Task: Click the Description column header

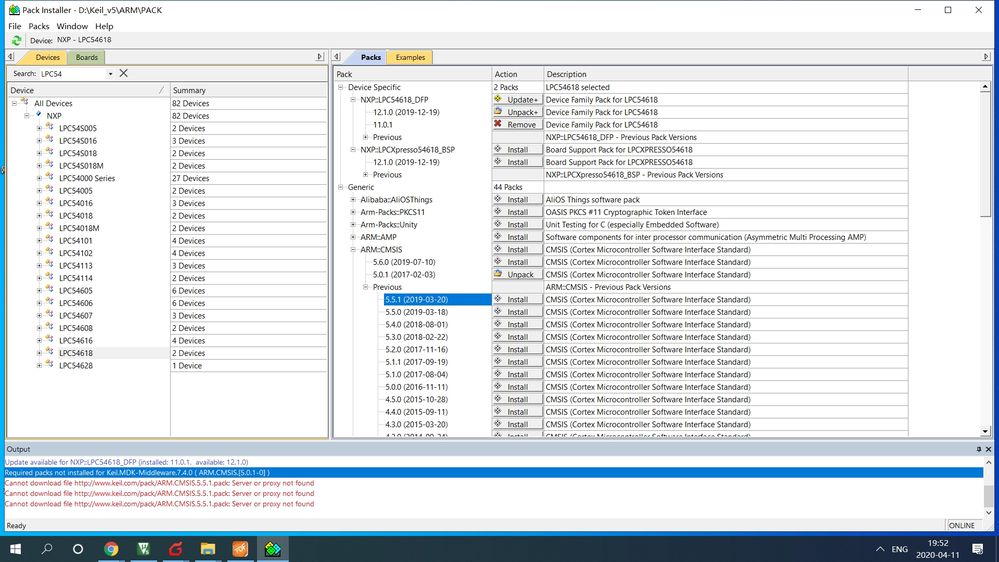Action: pyautogui.click(x=726, y=74)
